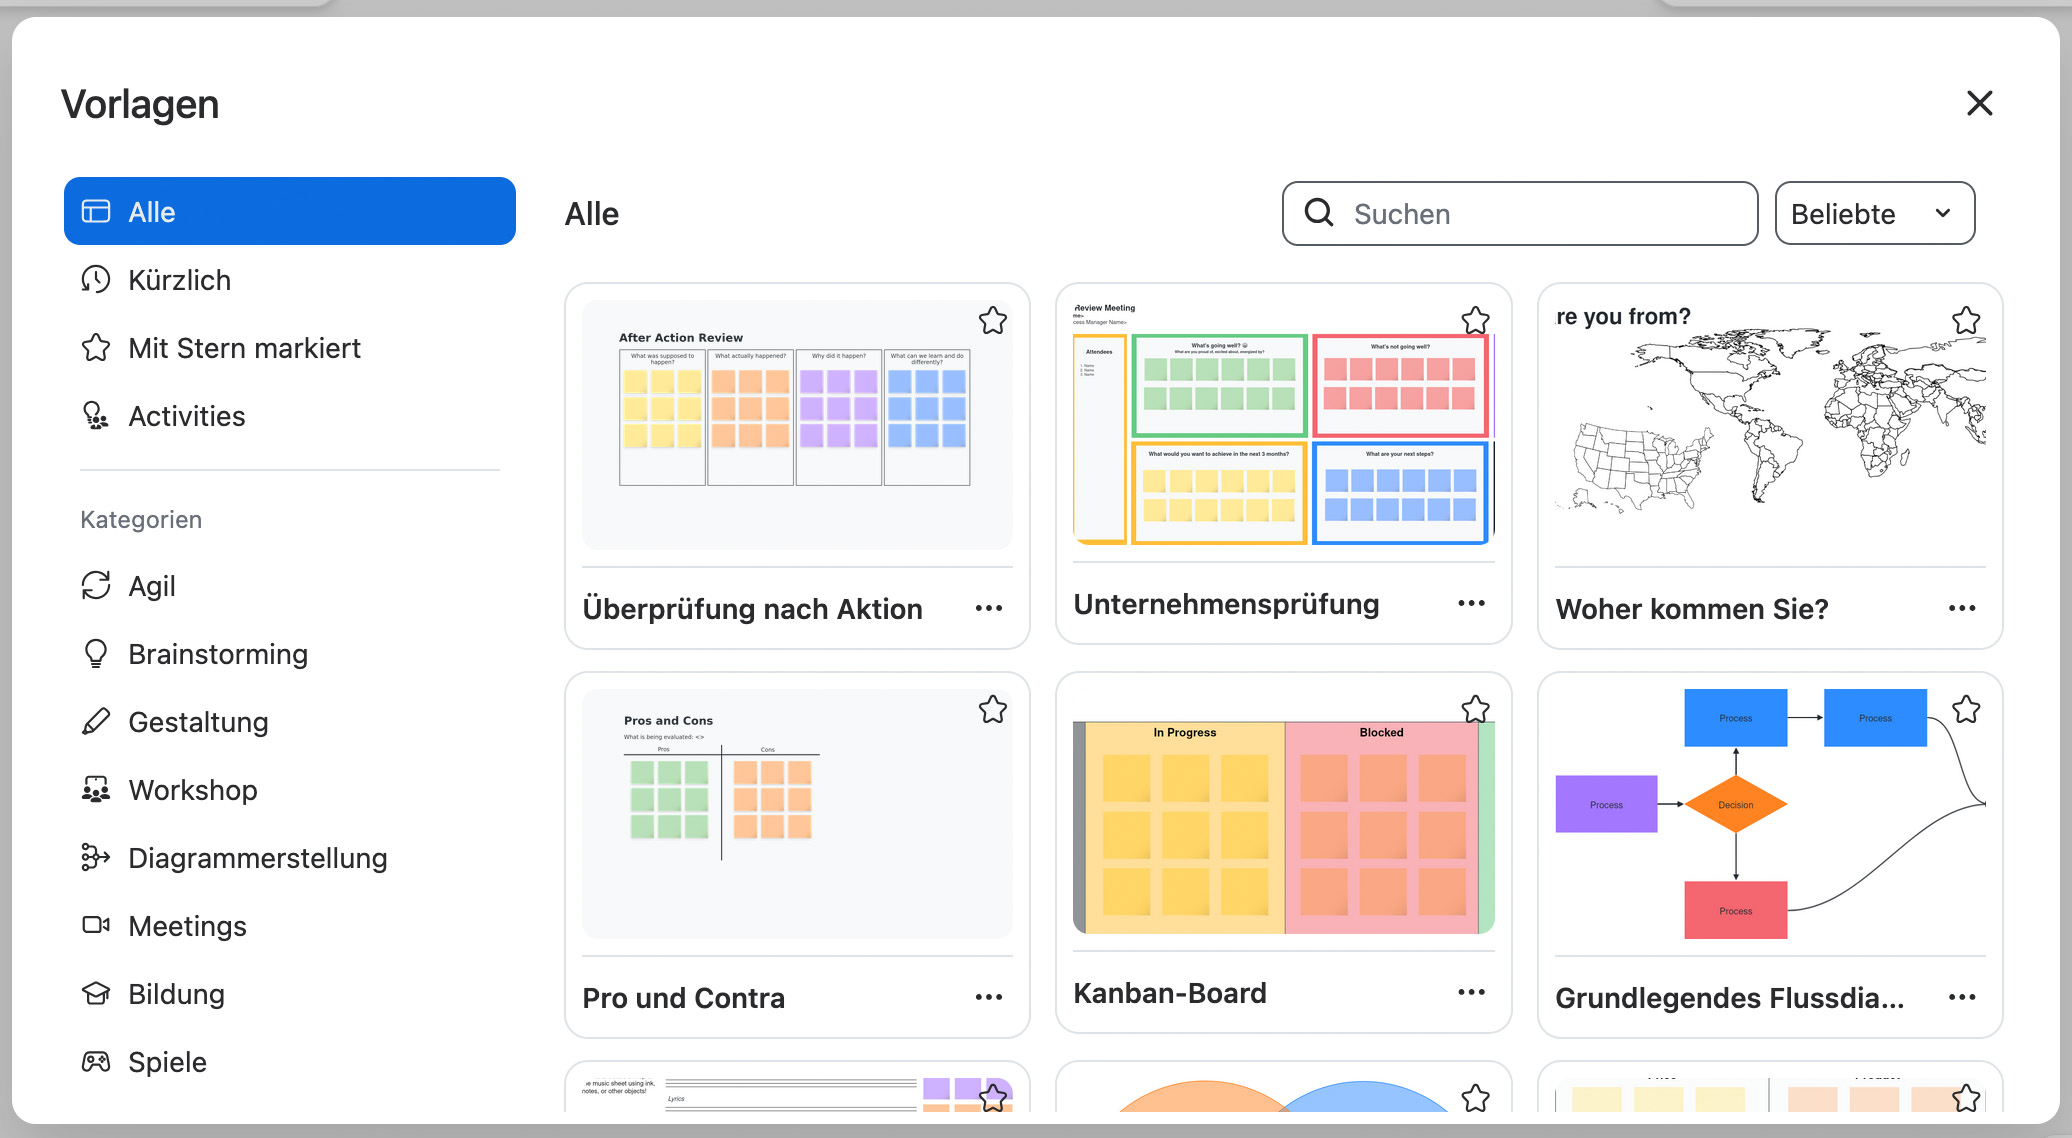2072x1138 pixels.
Task: Click the Brainstorming lightbulb icon
Action: coord(96,654)
